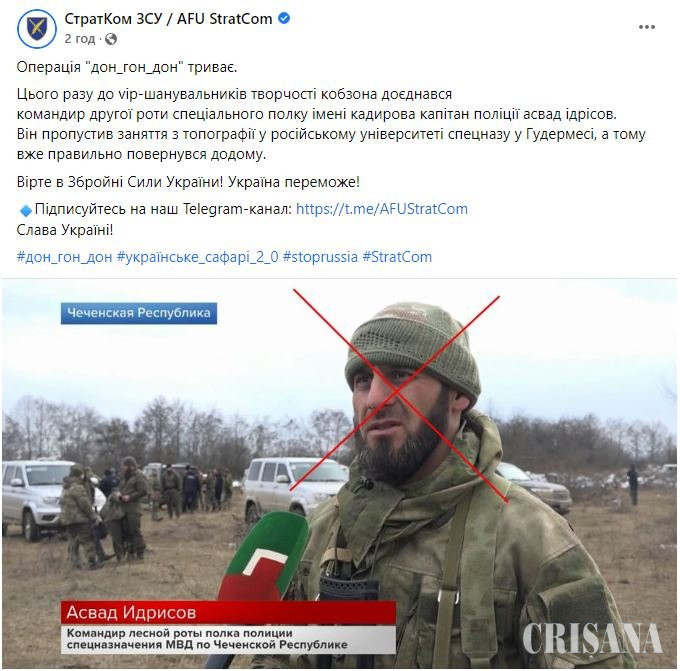Open СтратКом ЗСУ / AFU StratCom page name

[x=168, y=19]
